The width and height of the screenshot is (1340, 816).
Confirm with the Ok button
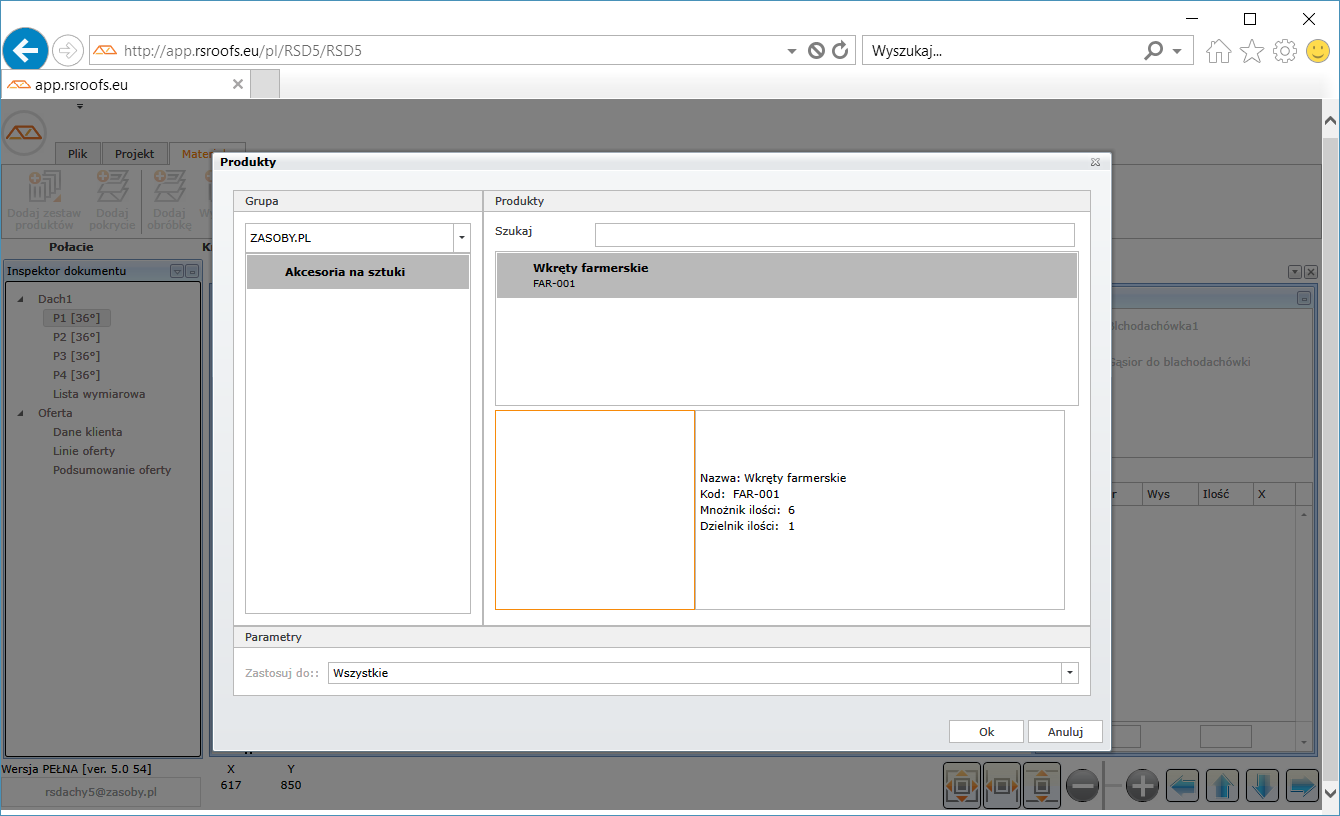click(x=986, y=732)
